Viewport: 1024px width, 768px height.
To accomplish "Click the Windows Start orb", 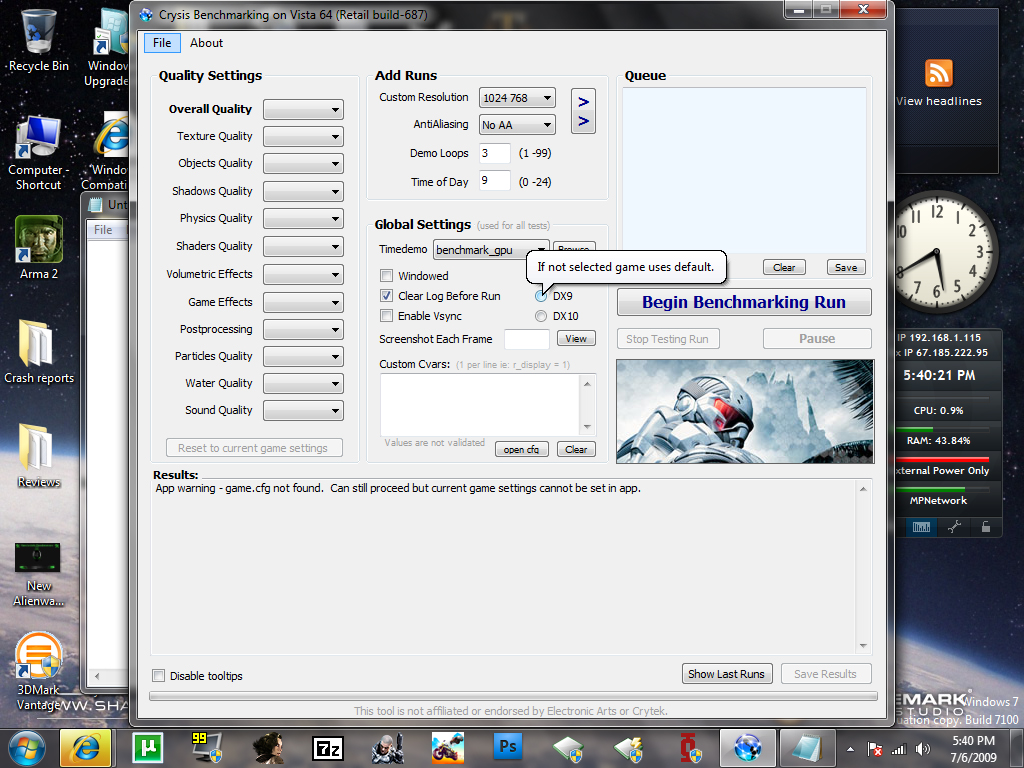I will 27,748.
